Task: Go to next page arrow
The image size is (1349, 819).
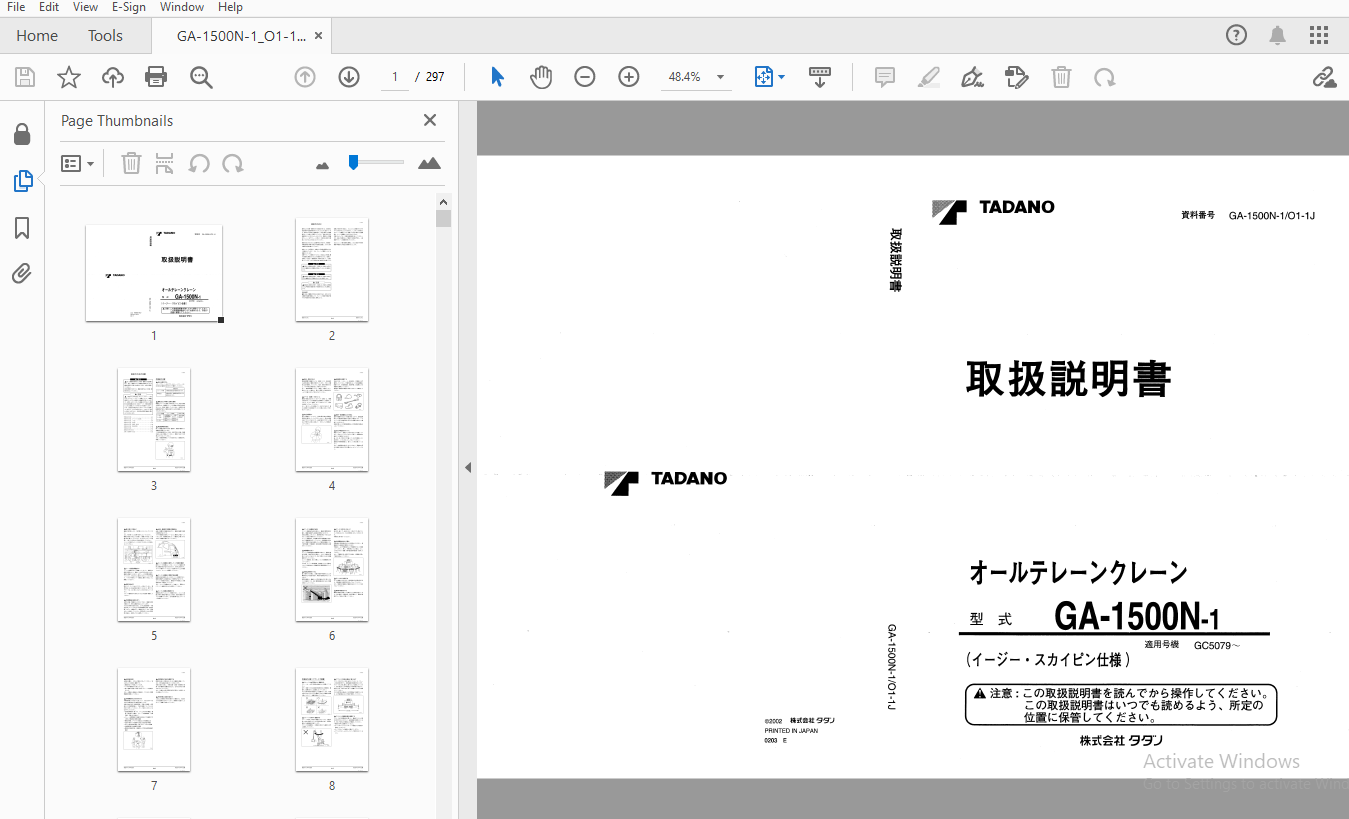Action: click(x=349, y=77)
